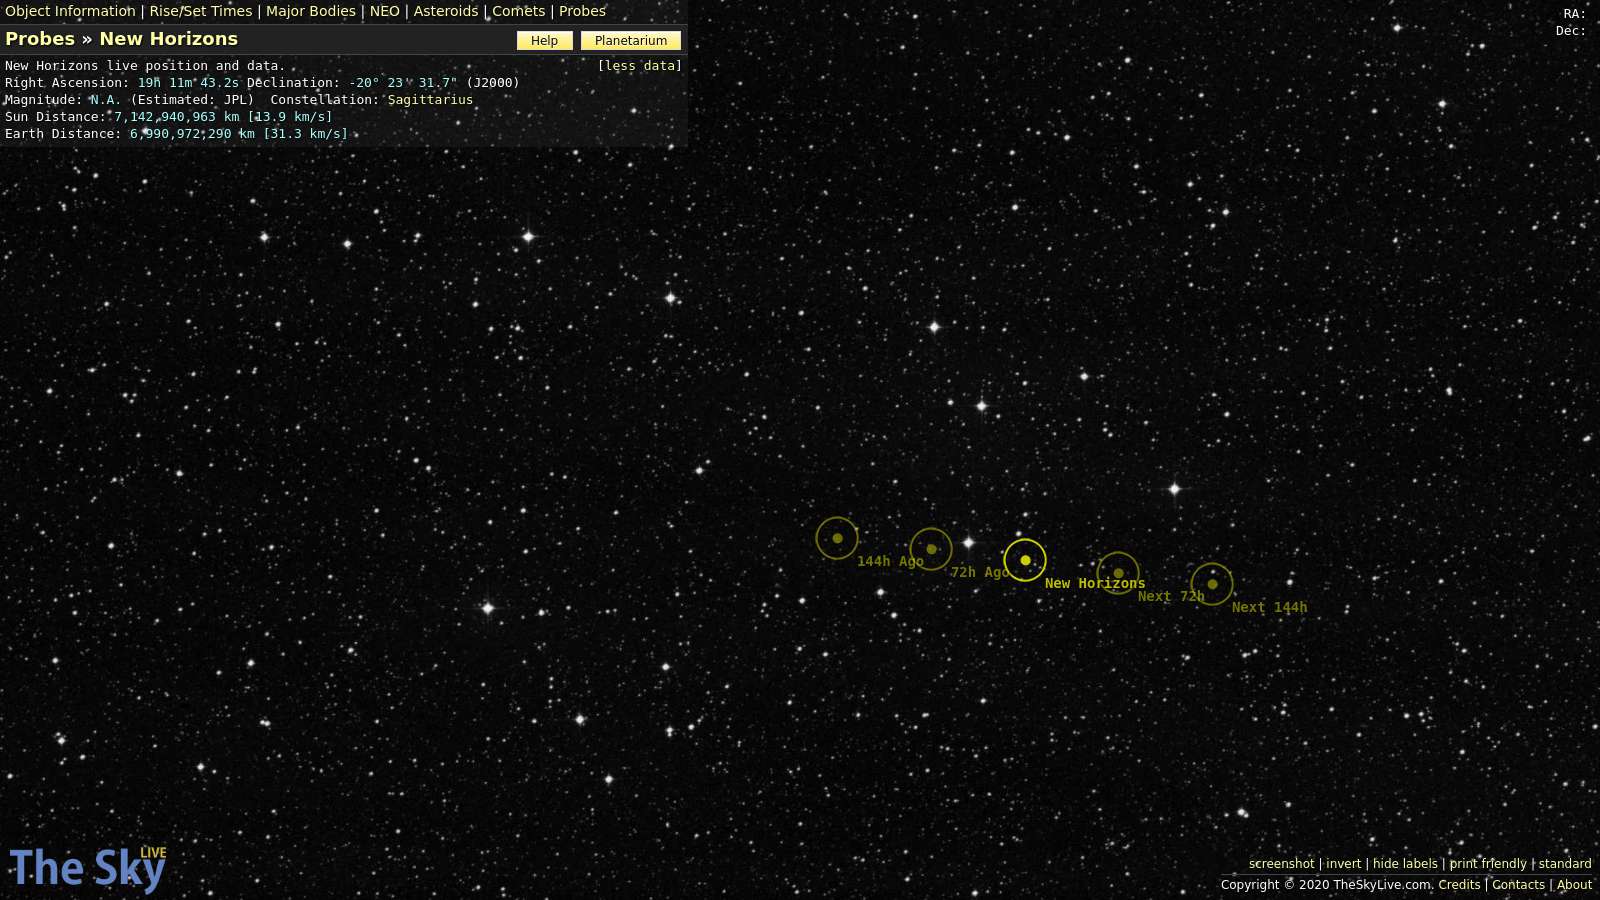1600x900 pixels.
Task: Open the NEO menu item
Action: (385, 11)
